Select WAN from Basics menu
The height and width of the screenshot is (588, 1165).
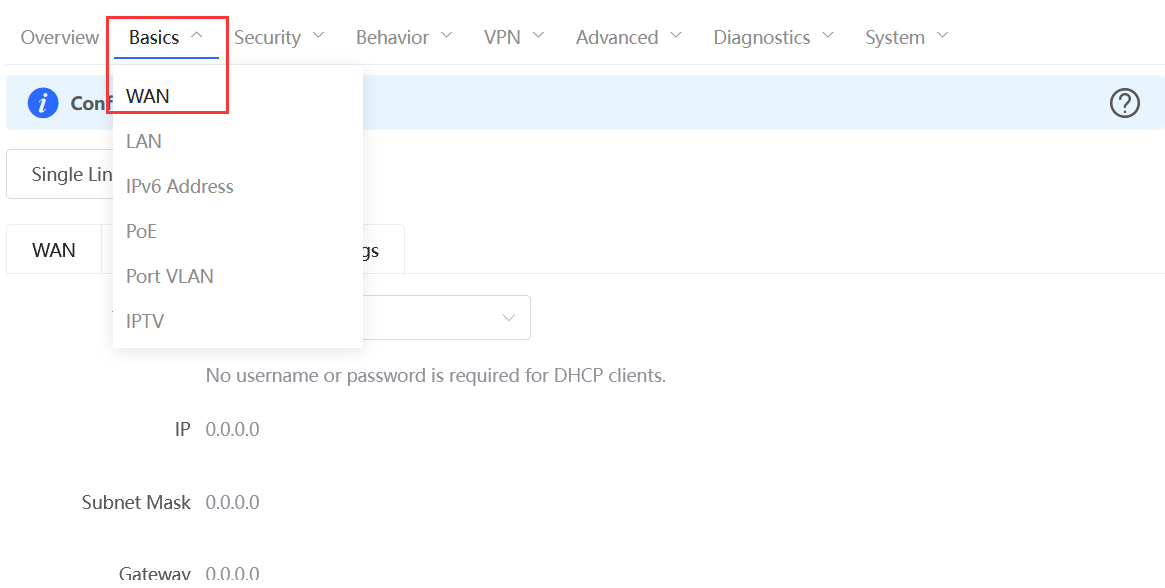148,97
